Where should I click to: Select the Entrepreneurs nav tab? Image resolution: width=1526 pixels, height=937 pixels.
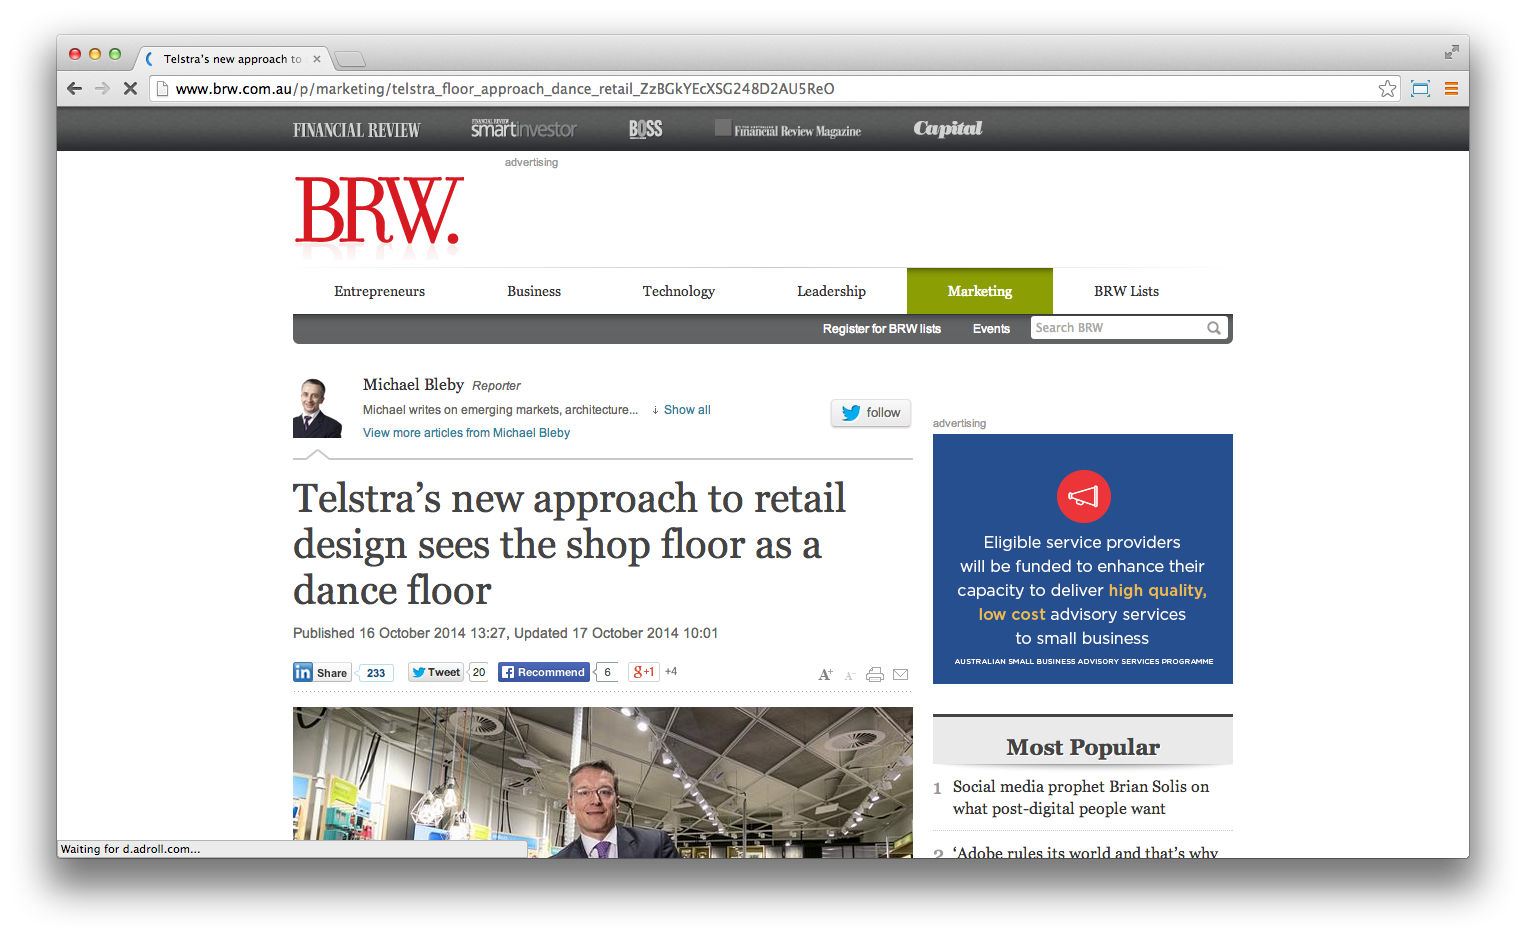(379, 291)
